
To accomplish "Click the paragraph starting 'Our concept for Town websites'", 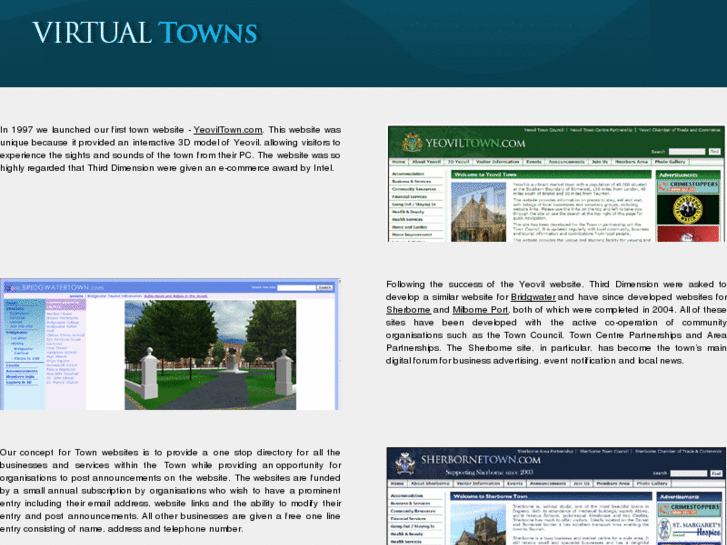I will coord(170,491).
